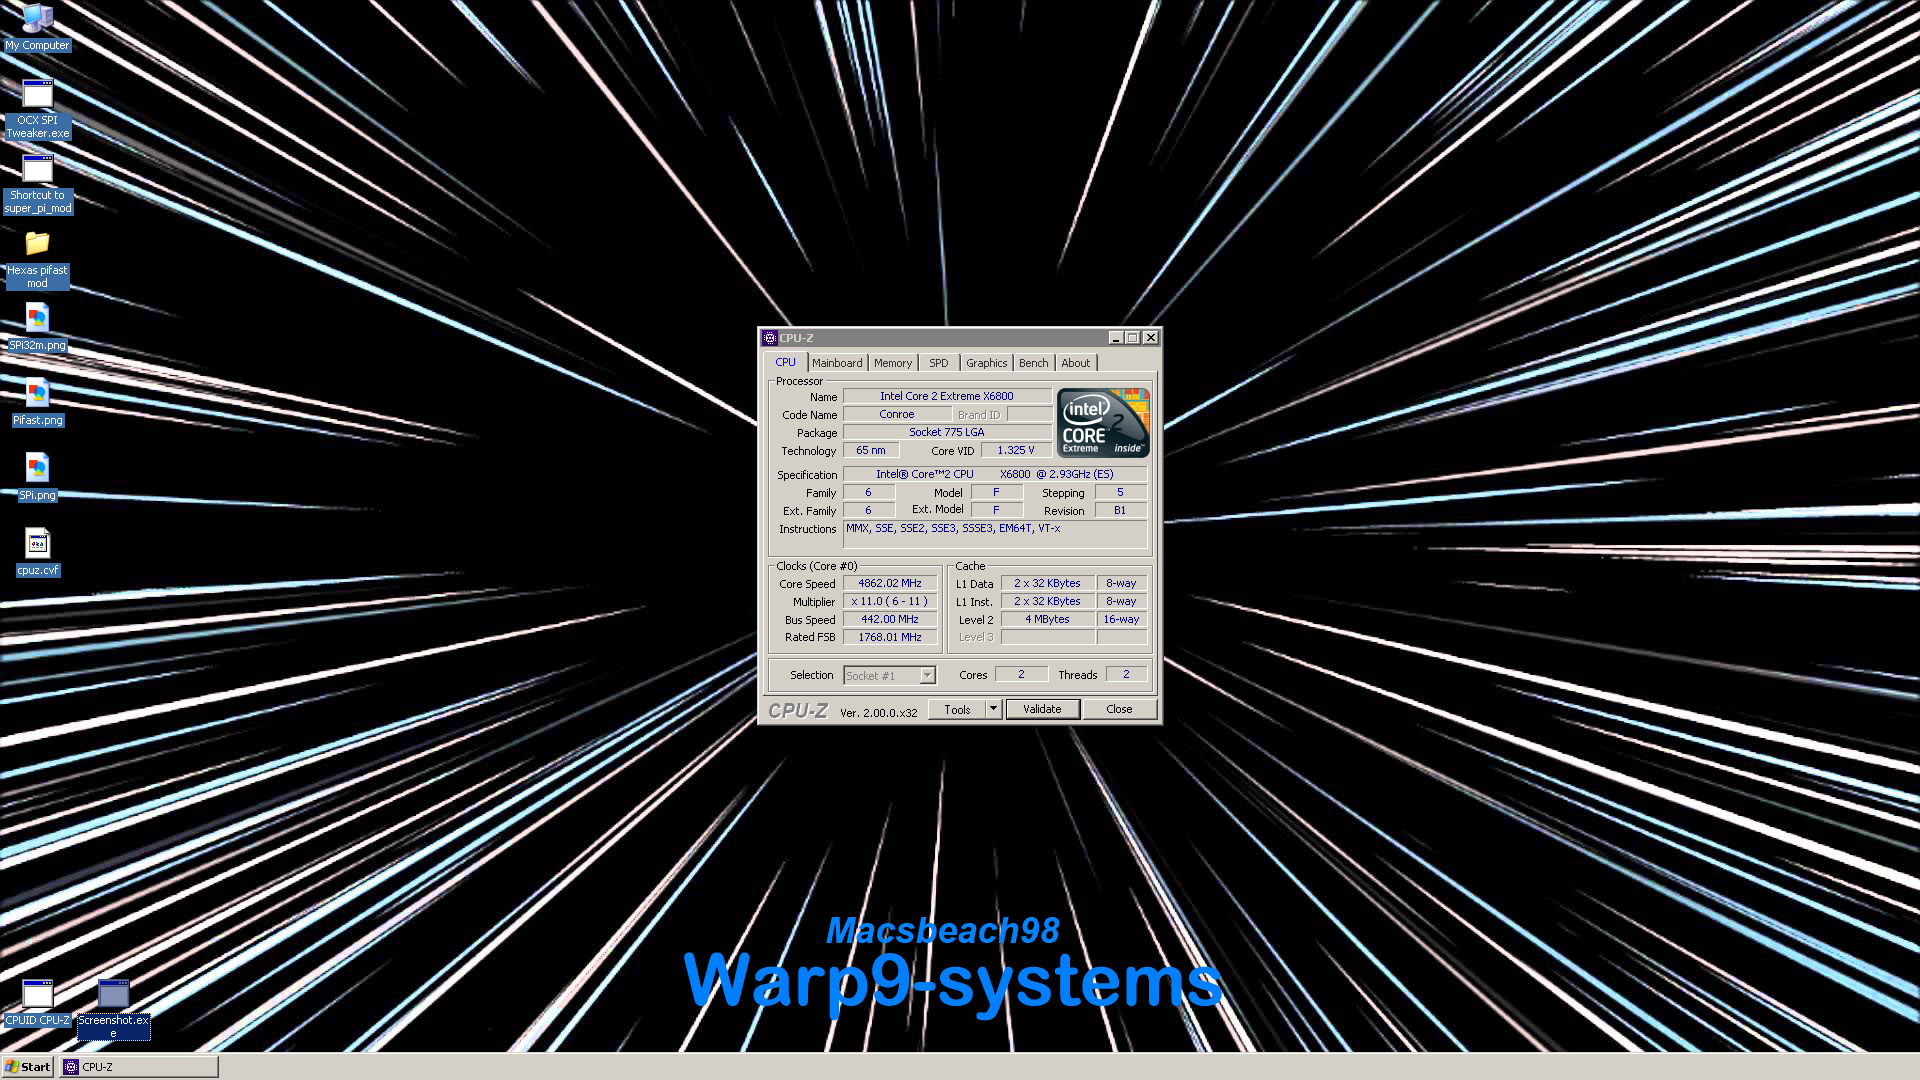Viewport: 1920px width, 1080px height.
Task: Open the Memory tab
Action: [x=893, y=363]
